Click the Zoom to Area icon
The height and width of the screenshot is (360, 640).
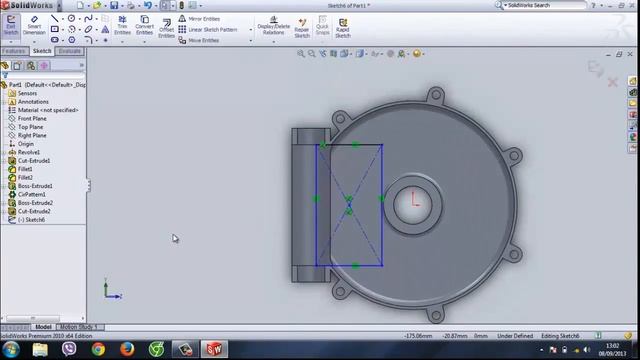pos(311,53)
